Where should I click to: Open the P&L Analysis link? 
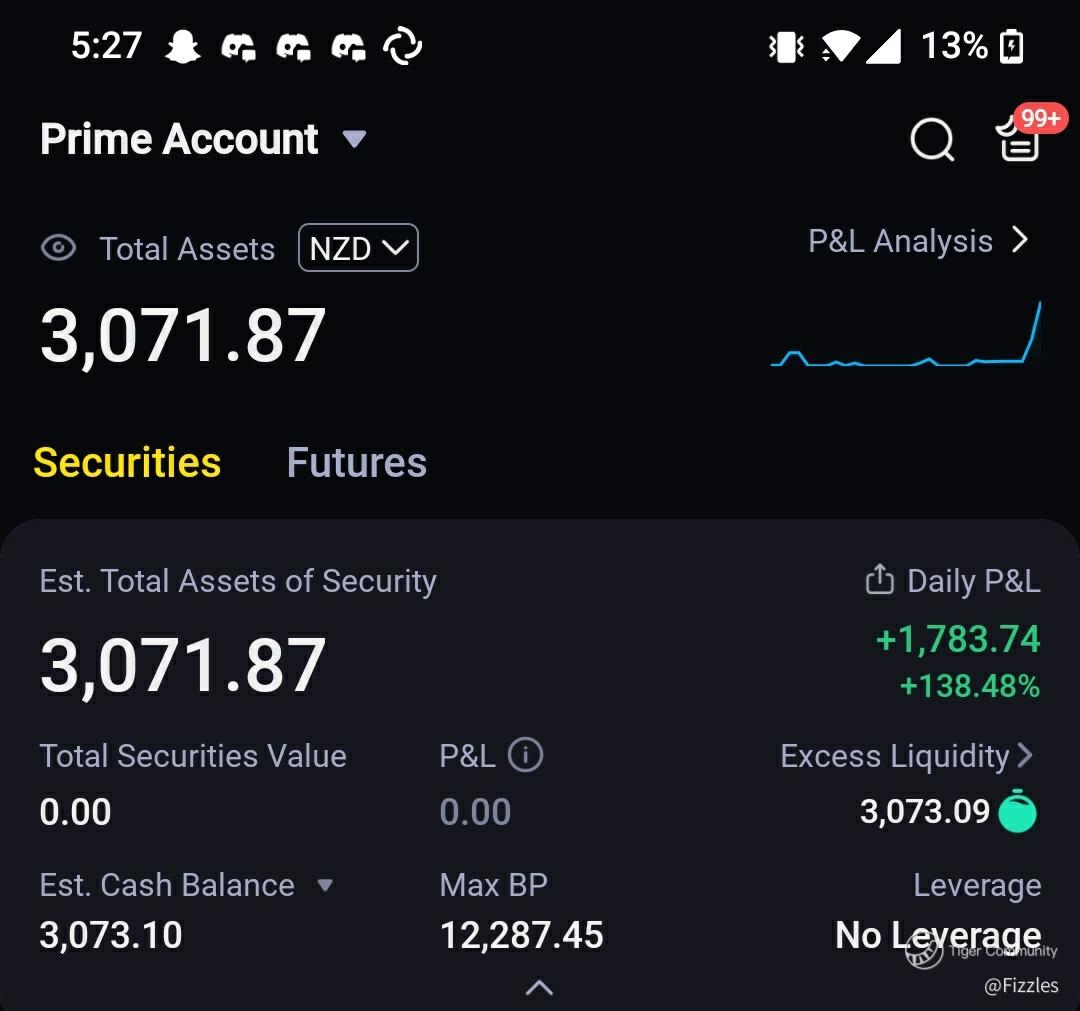[x=917, y=241]
